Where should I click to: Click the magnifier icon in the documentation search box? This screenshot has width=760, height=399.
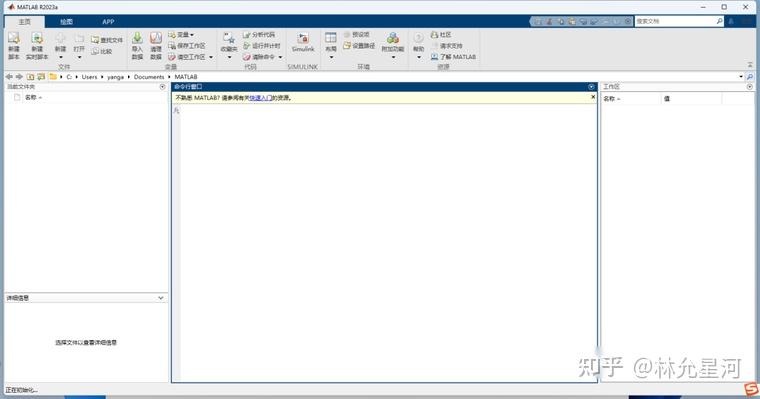[x=719, y=21]
